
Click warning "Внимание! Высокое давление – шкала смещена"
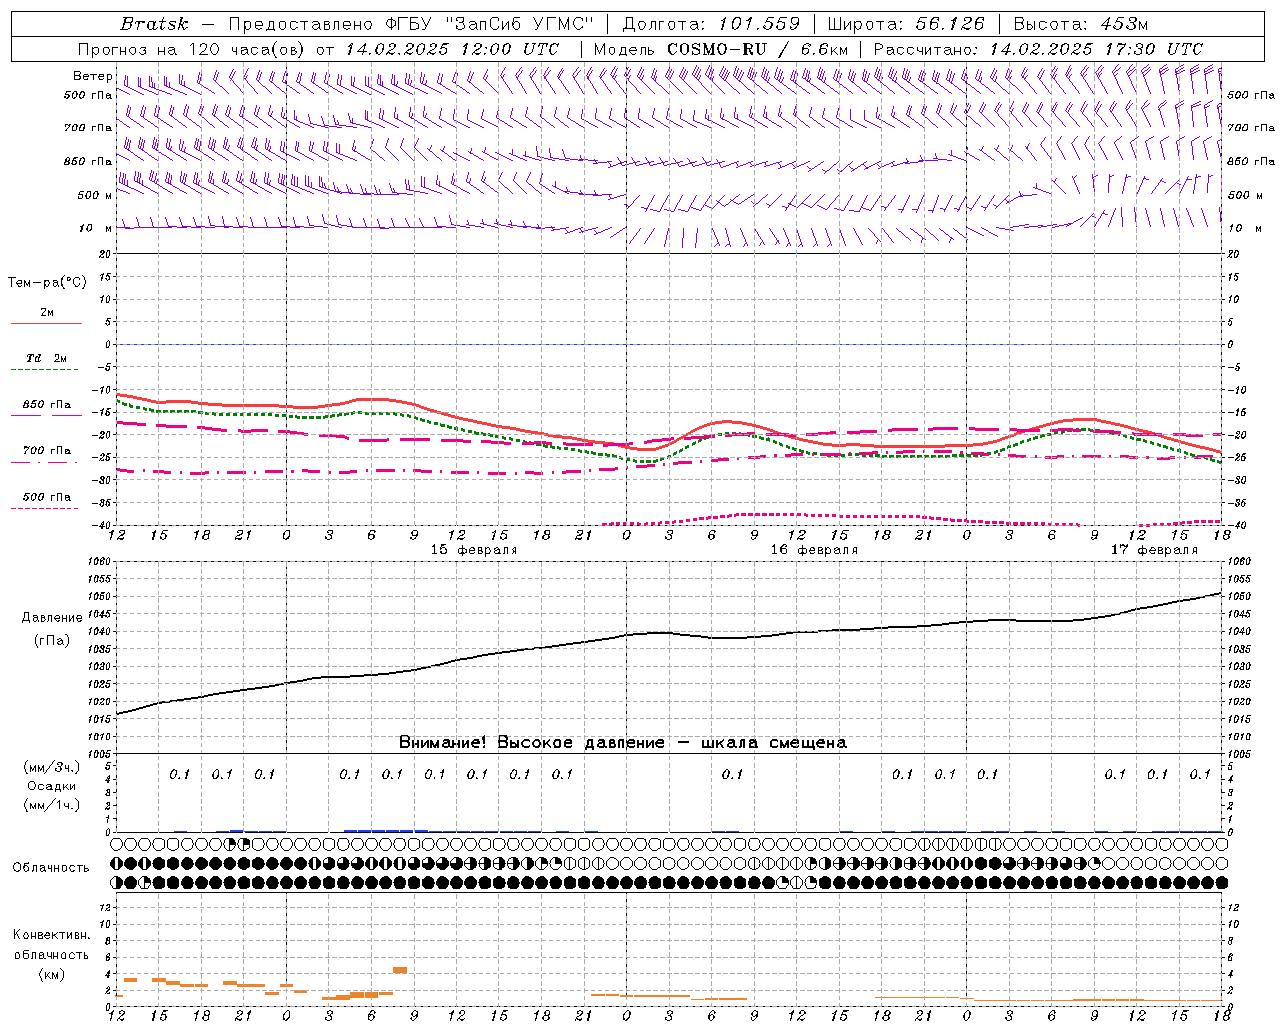[623, 743]
